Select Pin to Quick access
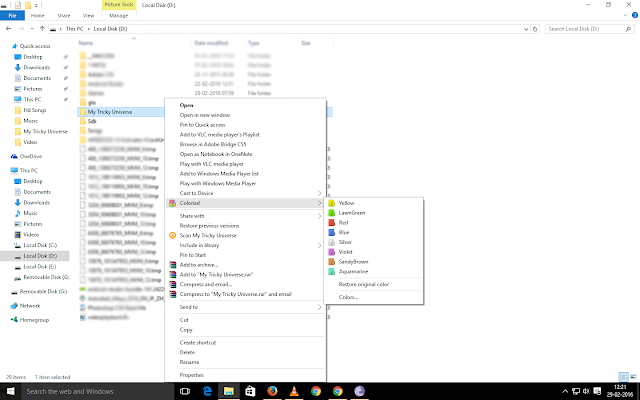 click(245, 125)
